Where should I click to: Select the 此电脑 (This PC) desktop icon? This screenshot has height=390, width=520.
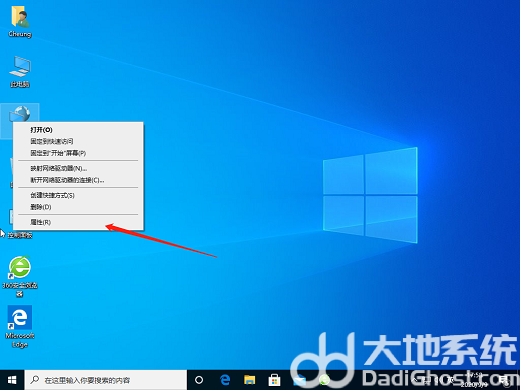[20, 72]
